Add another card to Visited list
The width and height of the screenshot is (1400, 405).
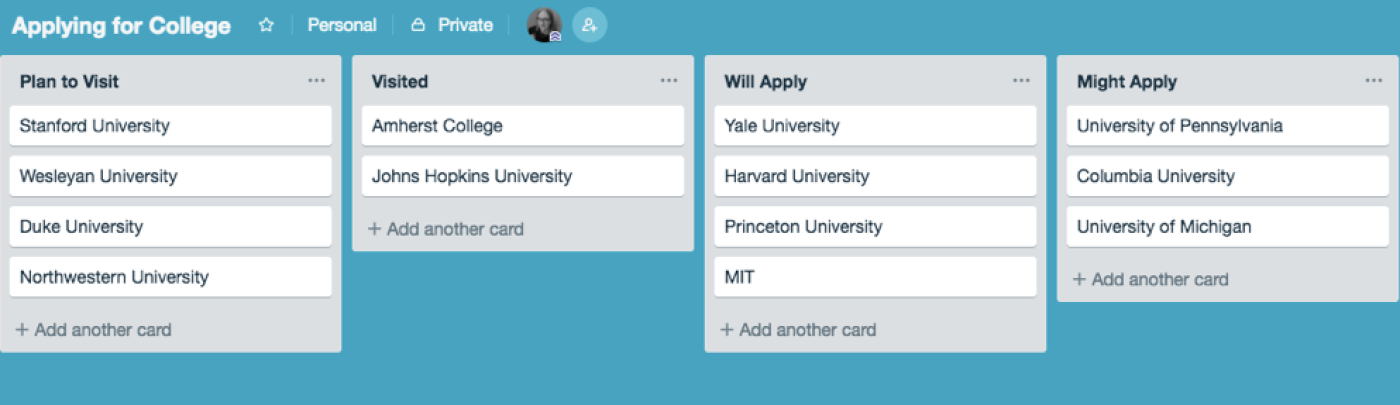pyautogui.click(x=446, y=229)
